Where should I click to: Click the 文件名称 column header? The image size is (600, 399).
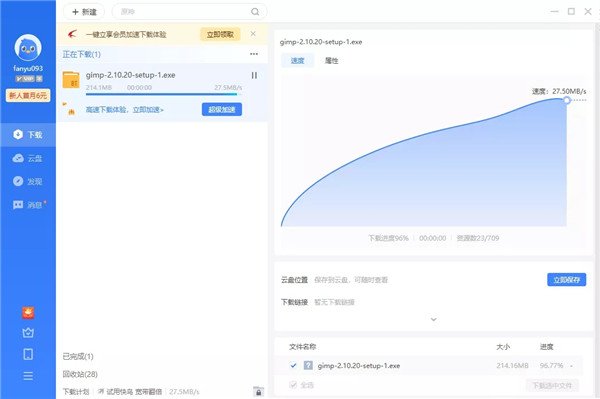click(x=302, y=347)
